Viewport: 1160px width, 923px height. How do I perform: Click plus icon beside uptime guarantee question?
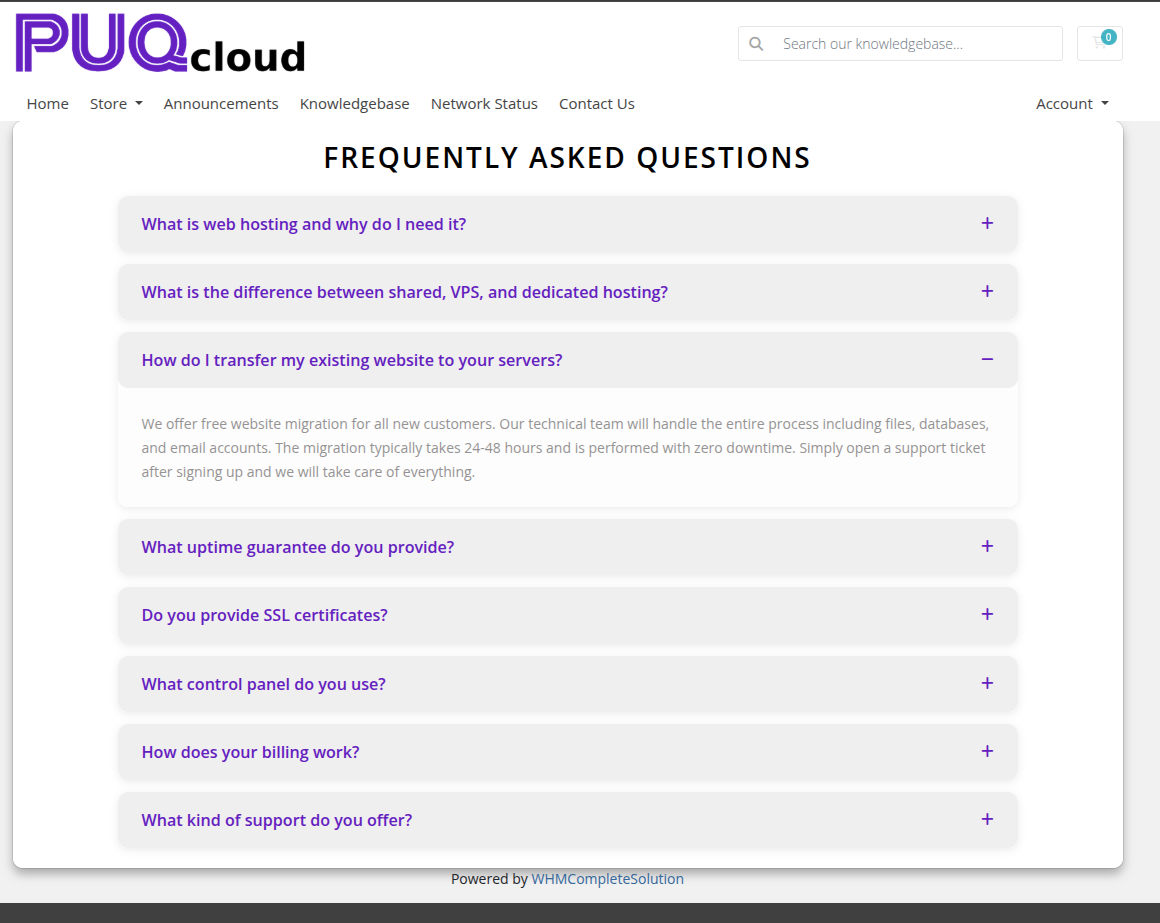[x=987, y=546]
